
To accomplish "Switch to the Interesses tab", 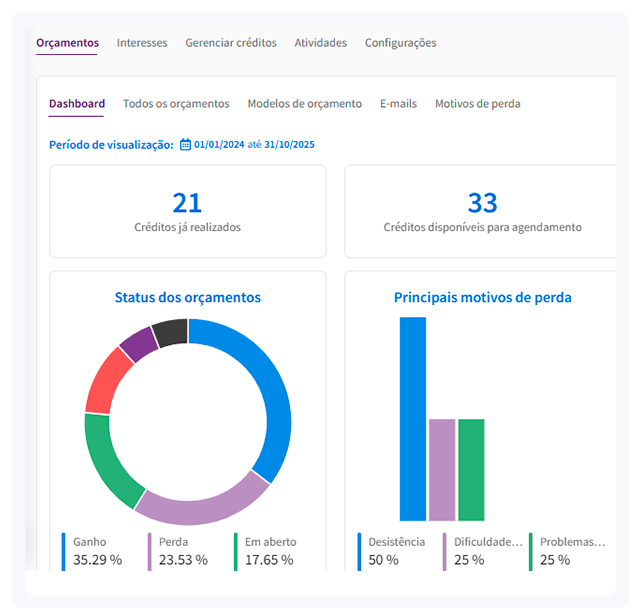I will 142,43.
